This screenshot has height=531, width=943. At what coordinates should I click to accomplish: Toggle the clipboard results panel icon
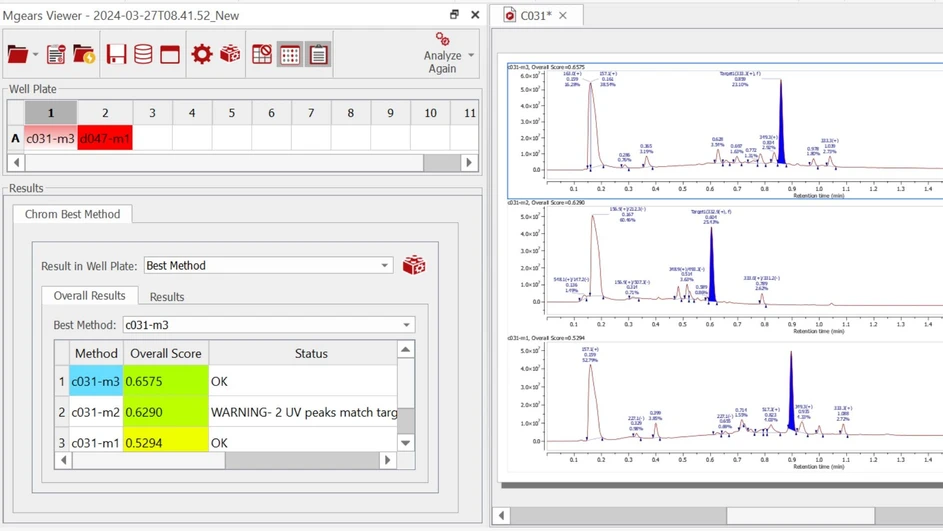point(318,55)
